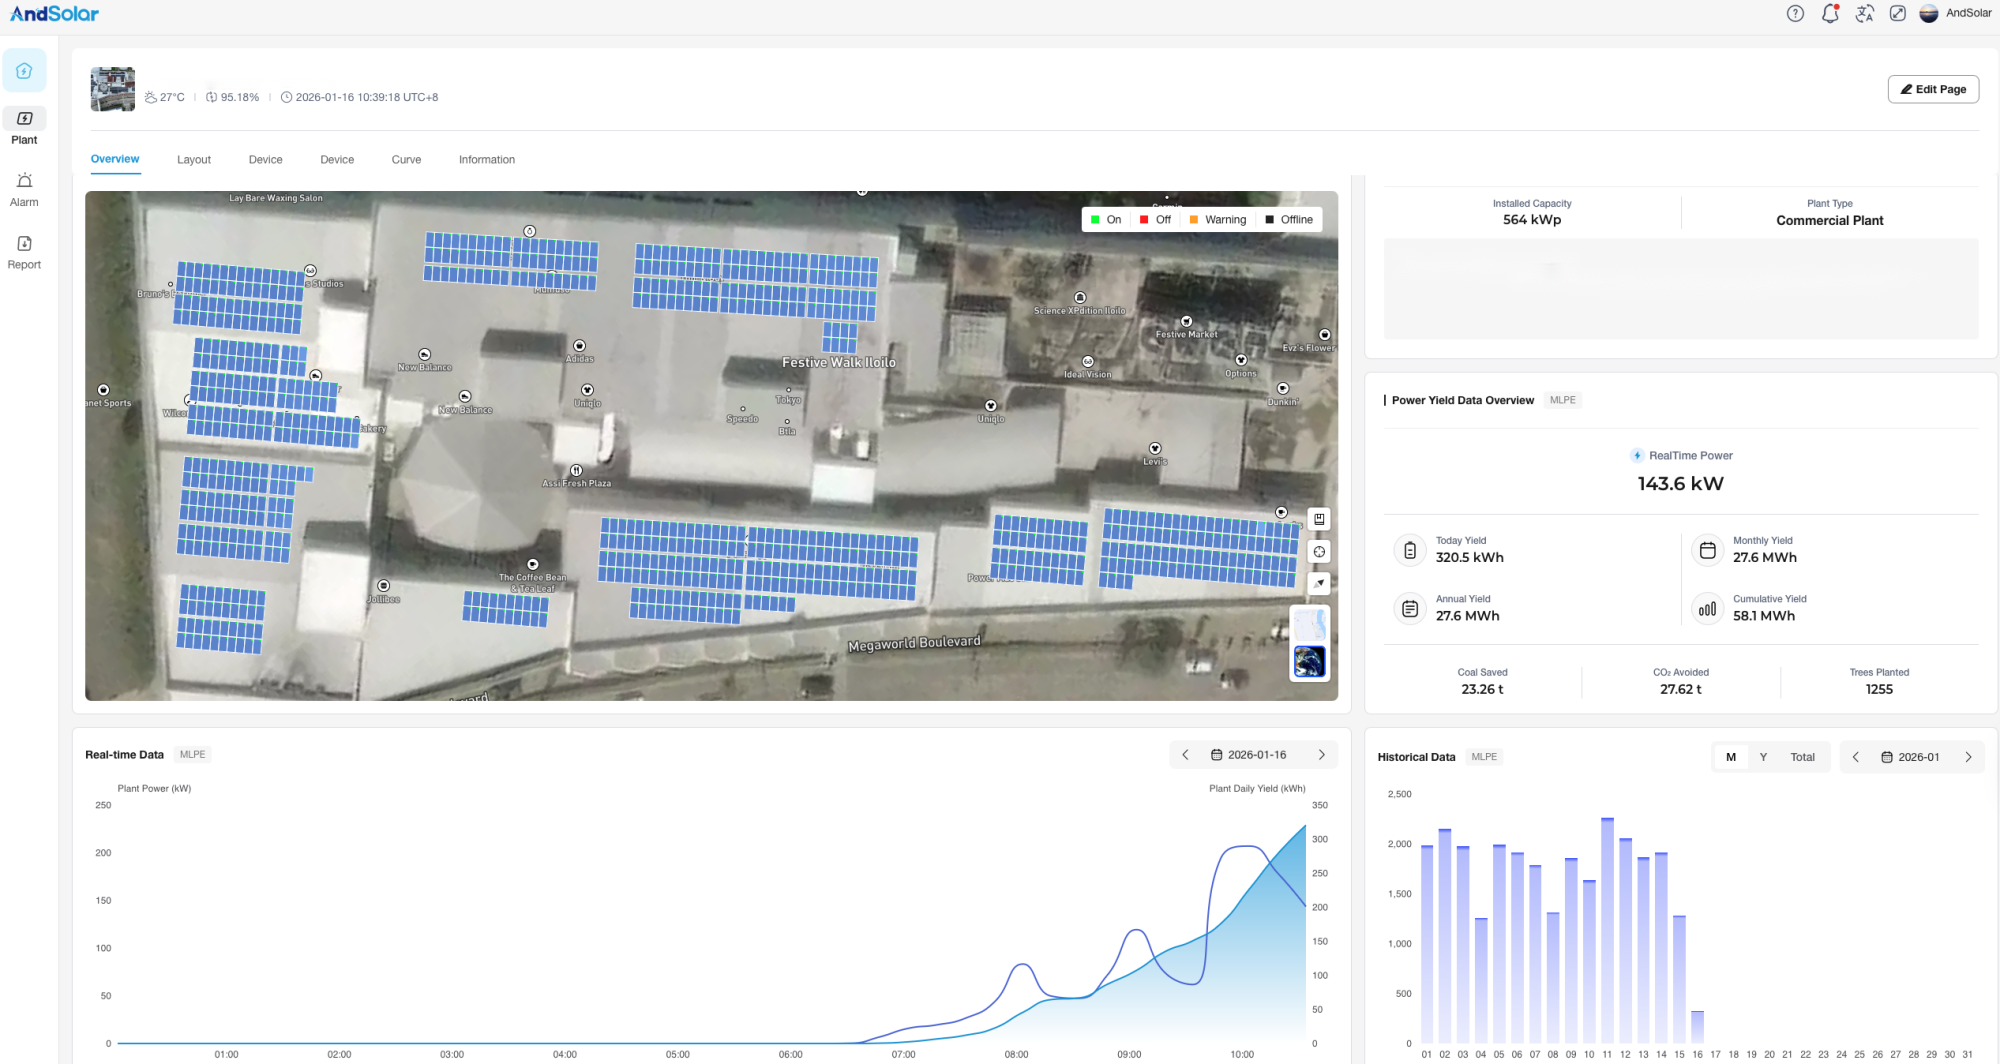Image resolution: width=2000 pixels, height=1064 pixels.
Task: Open notifications bell in top bar
Action: pyautogui.click(x=1830, y=14)
